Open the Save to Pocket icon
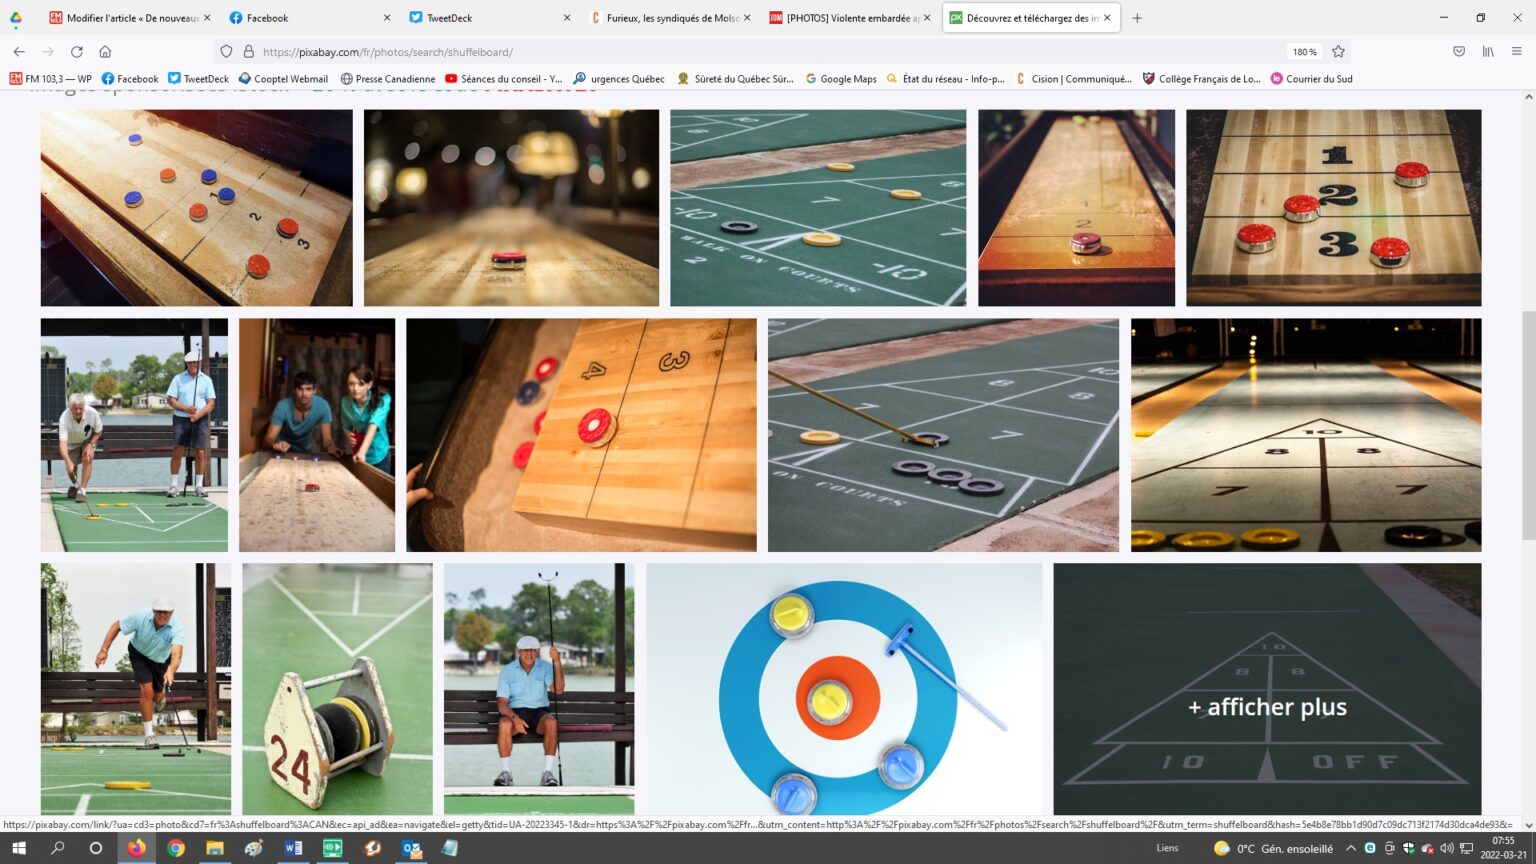The image size is (1536, 864). click(1459, 52)
